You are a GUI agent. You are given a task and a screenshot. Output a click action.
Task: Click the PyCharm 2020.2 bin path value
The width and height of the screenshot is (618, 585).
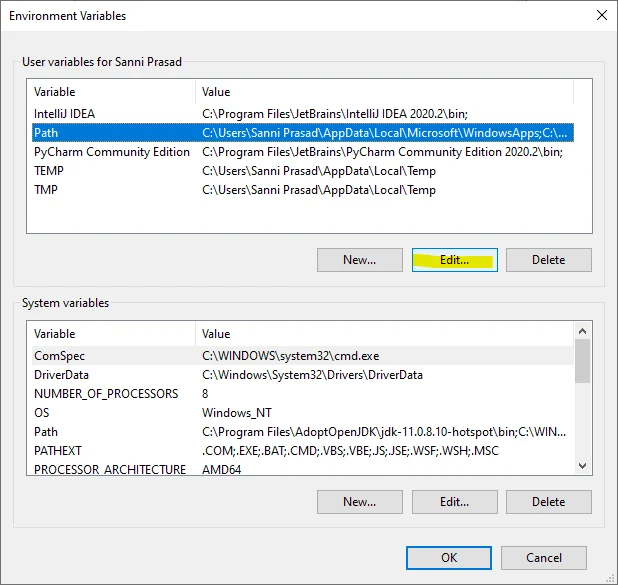382,152
